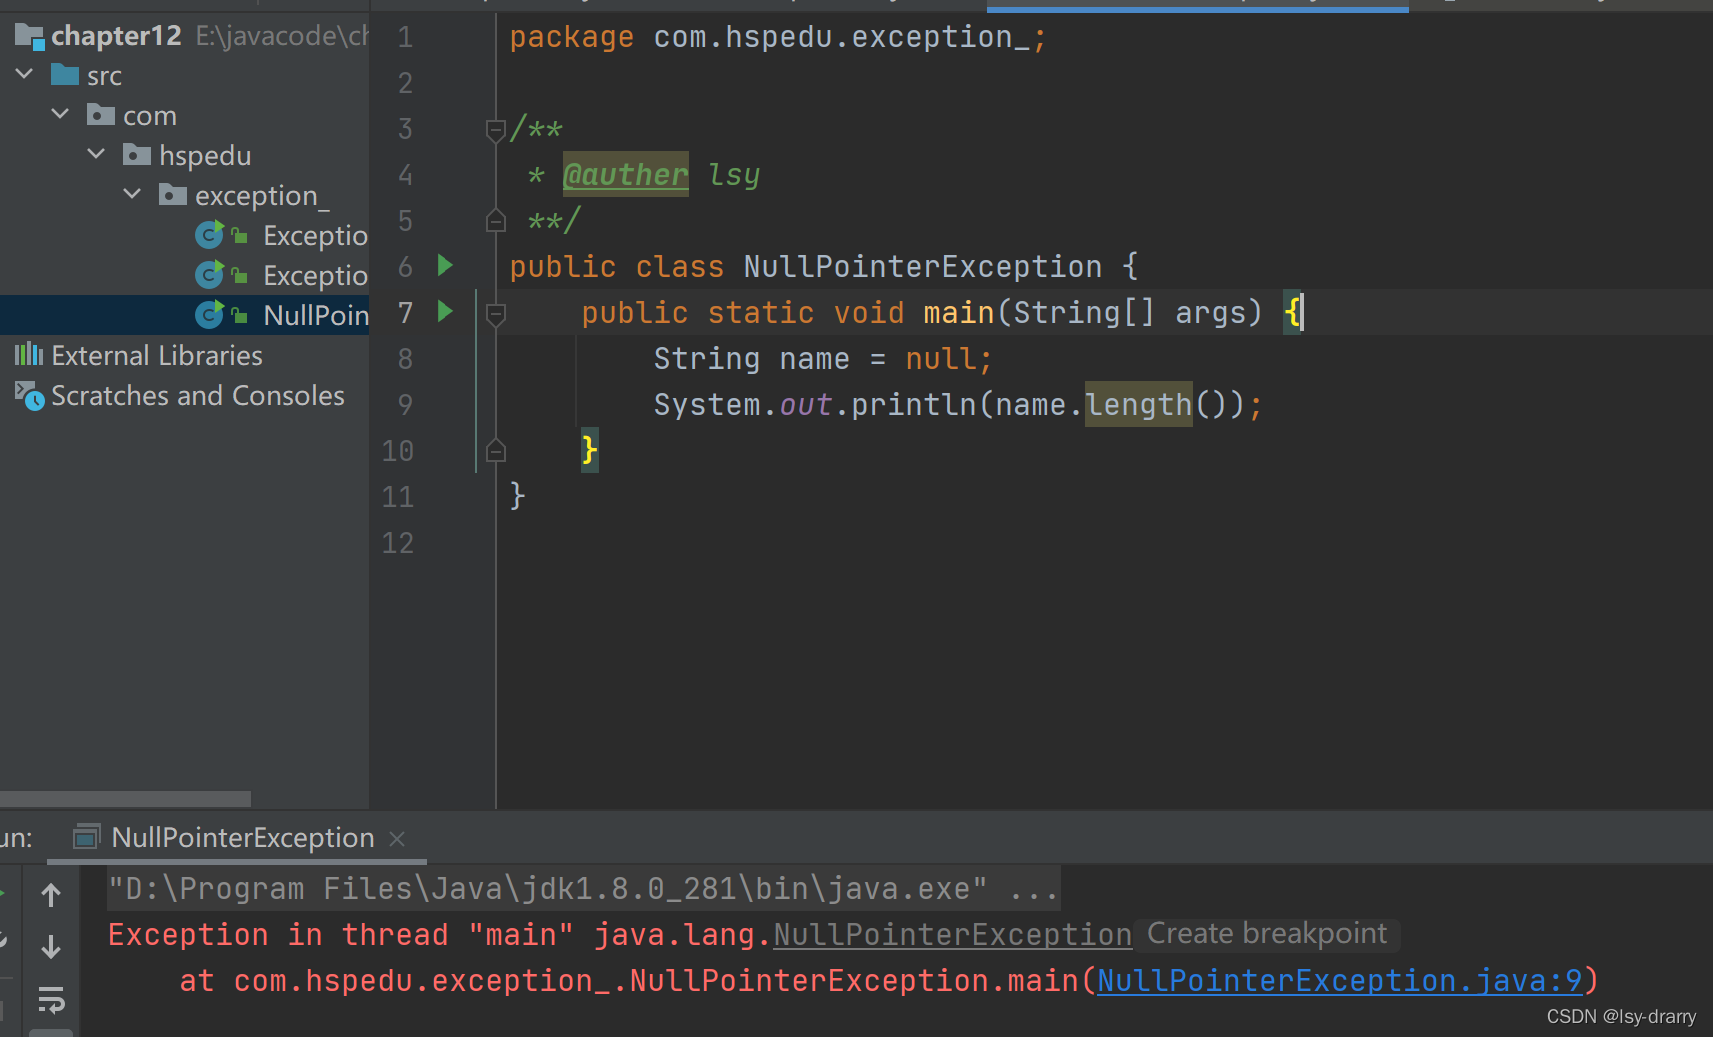Collapse the src folder chevron
Image resolution: width=1713 pixels, height=1037 pixels.
click(x=25, y=75)
